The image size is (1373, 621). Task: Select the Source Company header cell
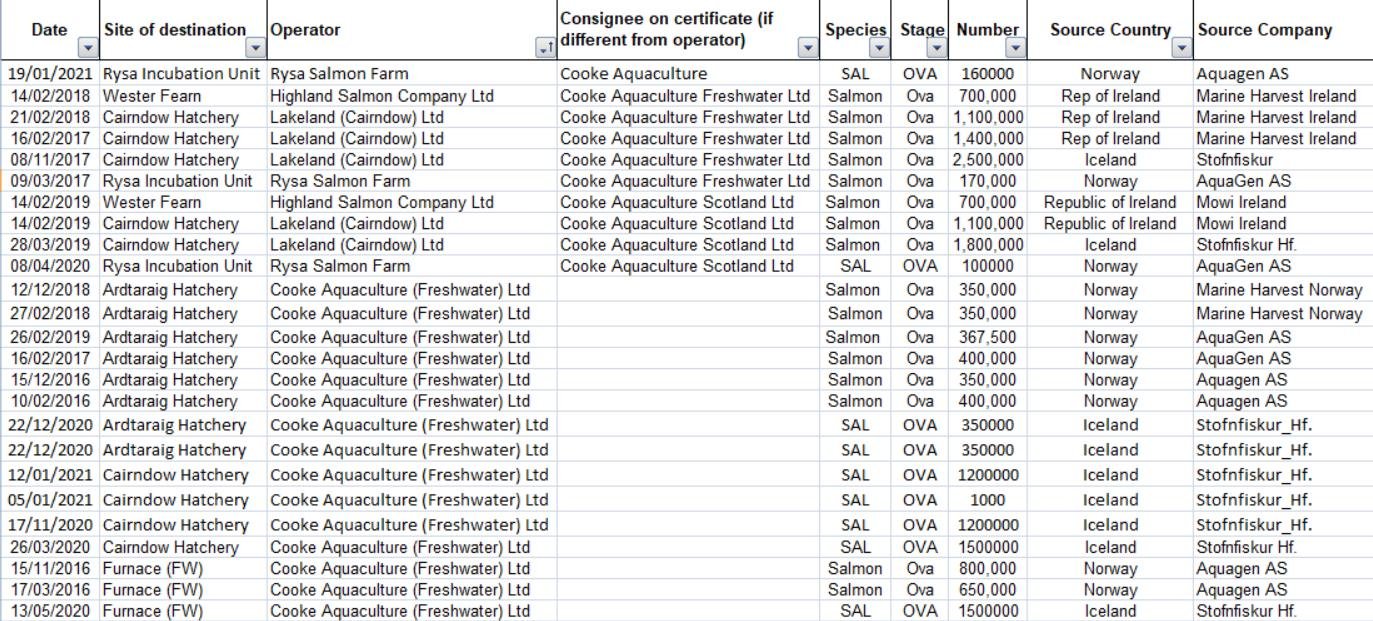pos(1265,30)
